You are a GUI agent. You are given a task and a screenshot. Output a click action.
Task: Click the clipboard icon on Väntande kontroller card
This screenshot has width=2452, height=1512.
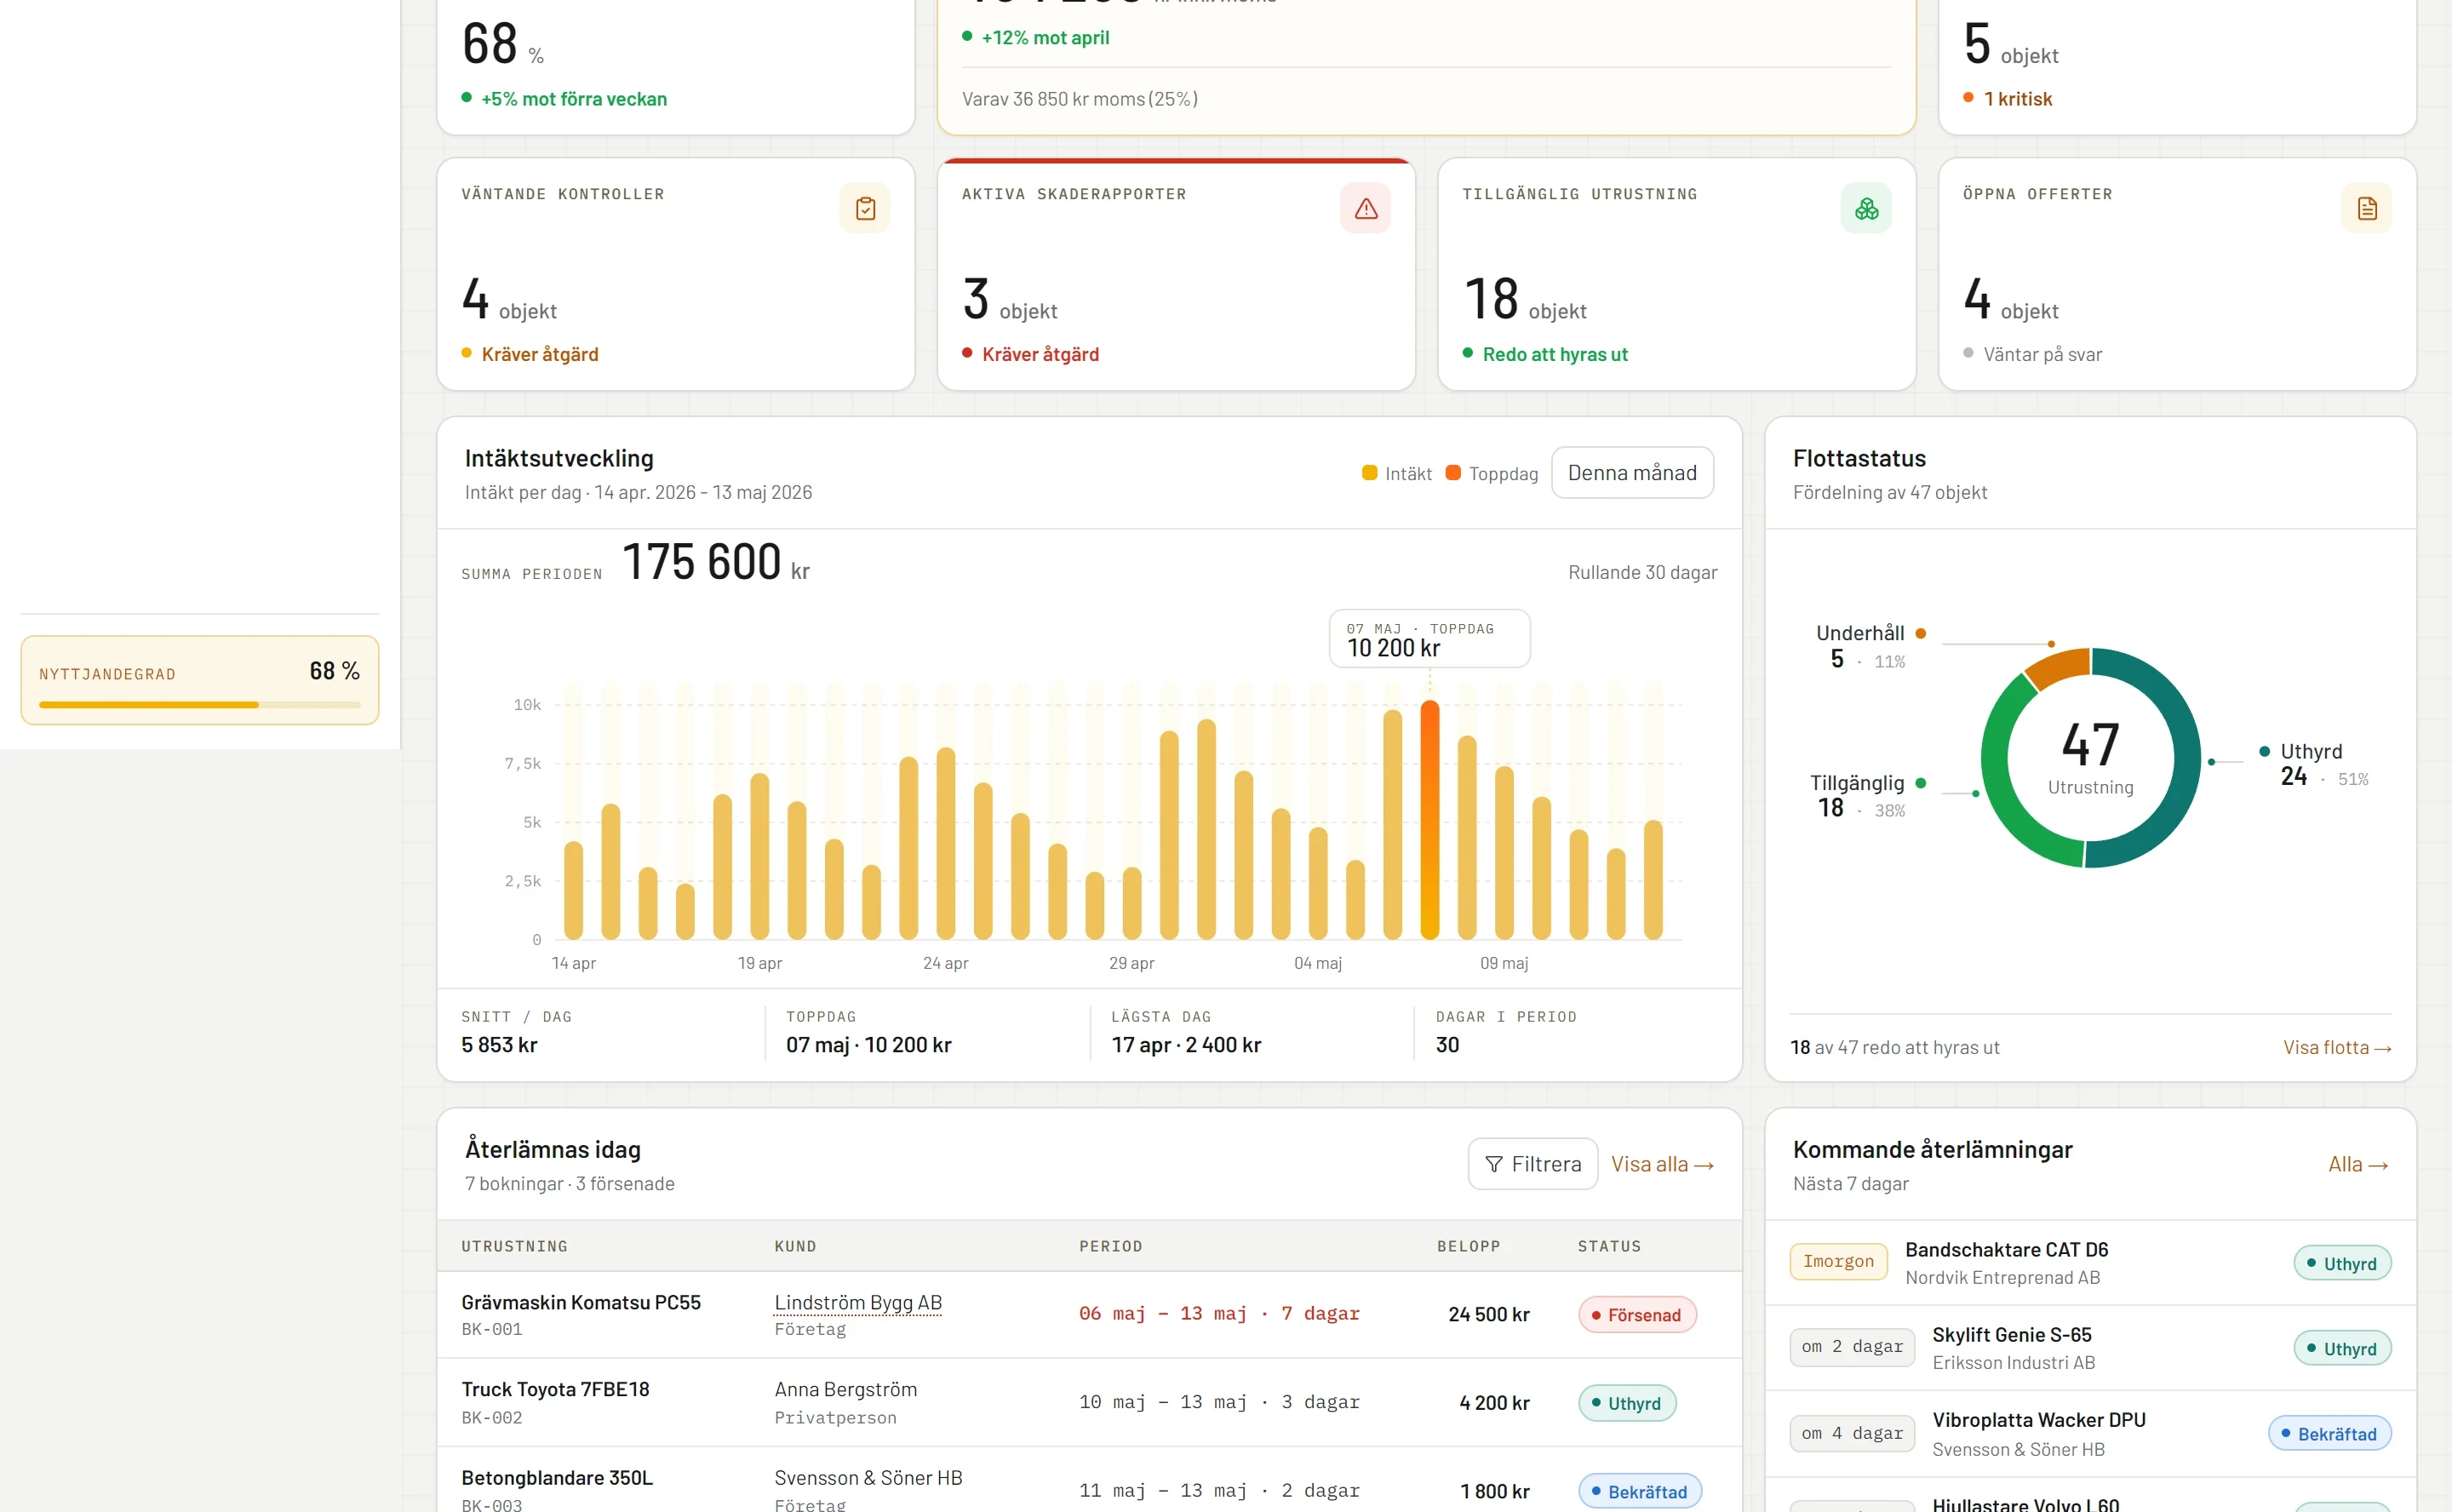point(865,208)
